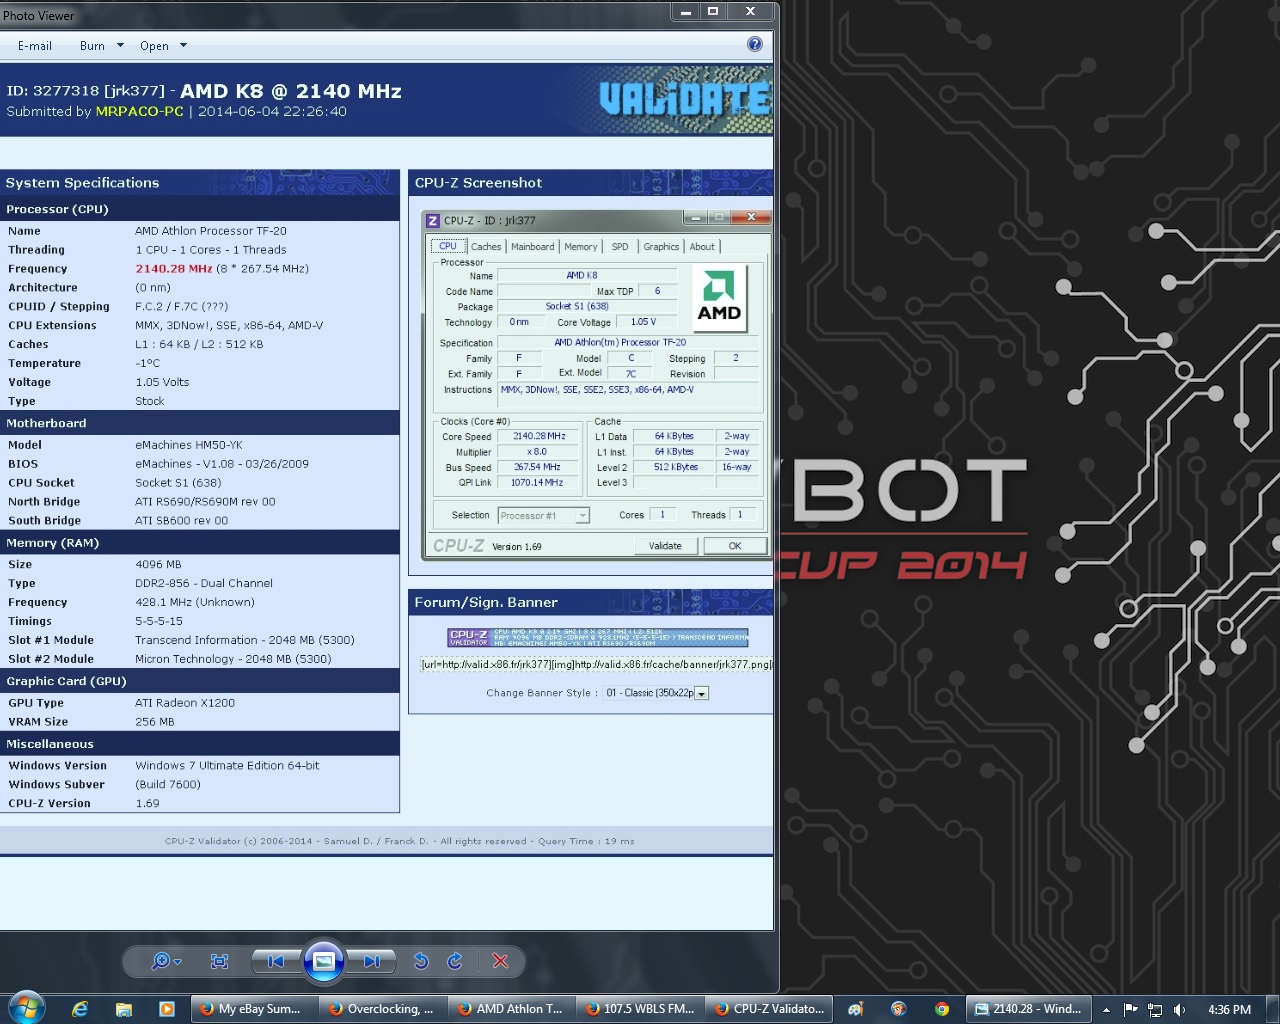The width and height of the screenshot is (1280, 1024).
Task: Select the Mainboard tab in CPU-Z
Action: (x=533, y=246)
